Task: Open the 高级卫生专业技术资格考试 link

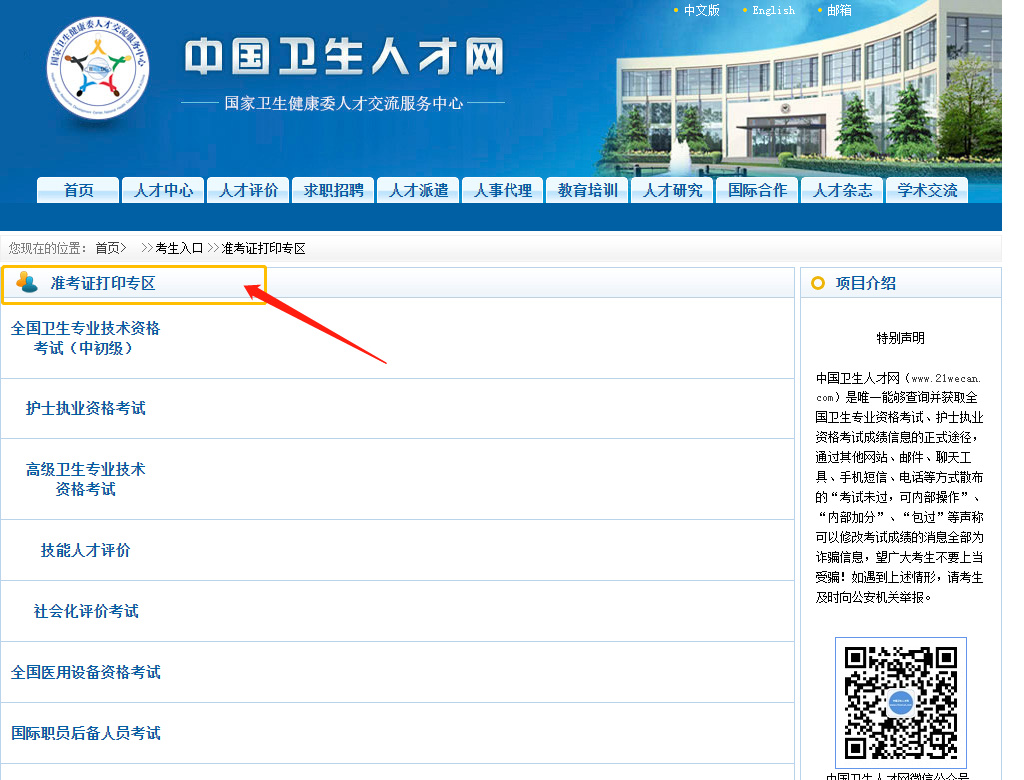Action: [x=86, y=479]
